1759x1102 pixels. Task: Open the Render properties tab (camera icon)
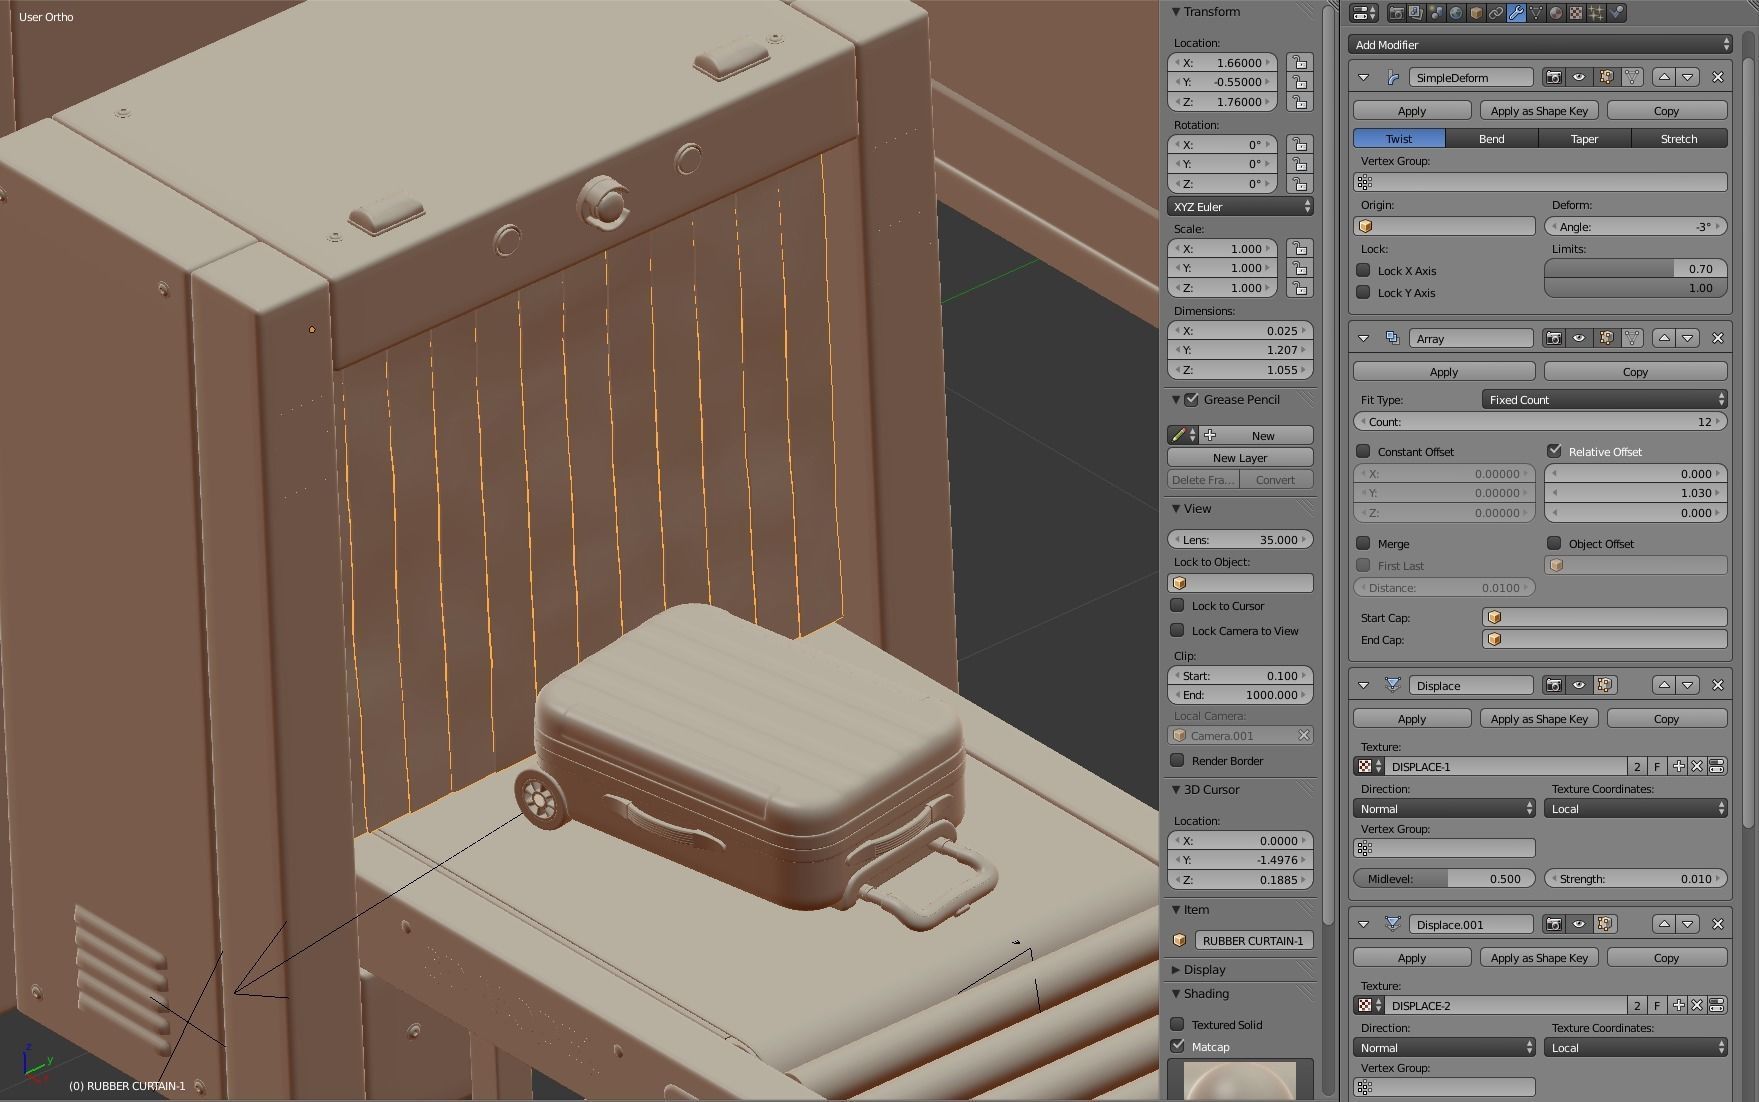(x=1397, y=13)
